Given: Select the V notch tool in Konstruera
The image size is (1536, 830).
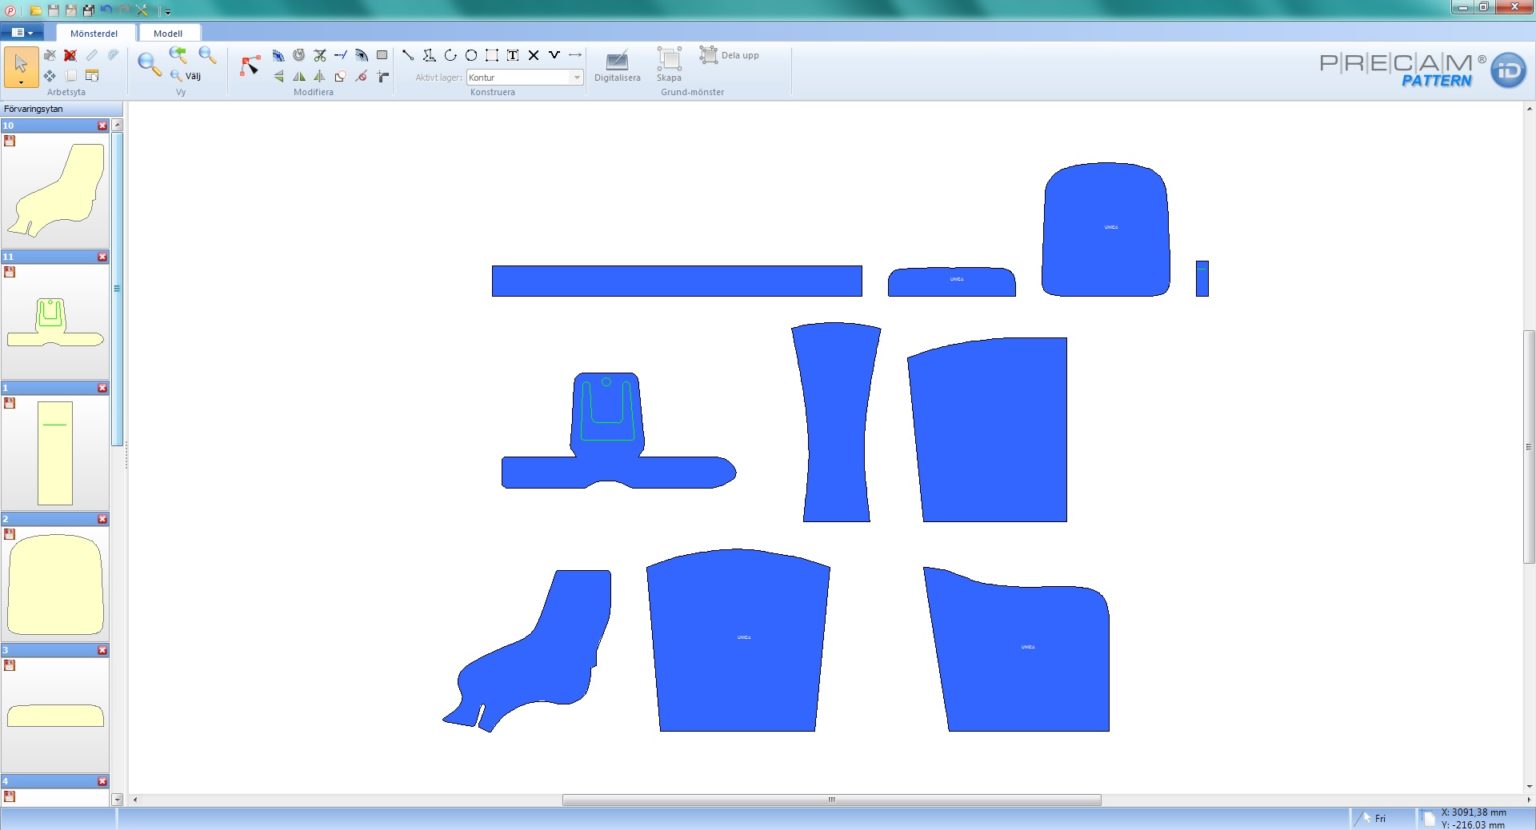Looking at the screenshot, I should click(x=554, y=55).
